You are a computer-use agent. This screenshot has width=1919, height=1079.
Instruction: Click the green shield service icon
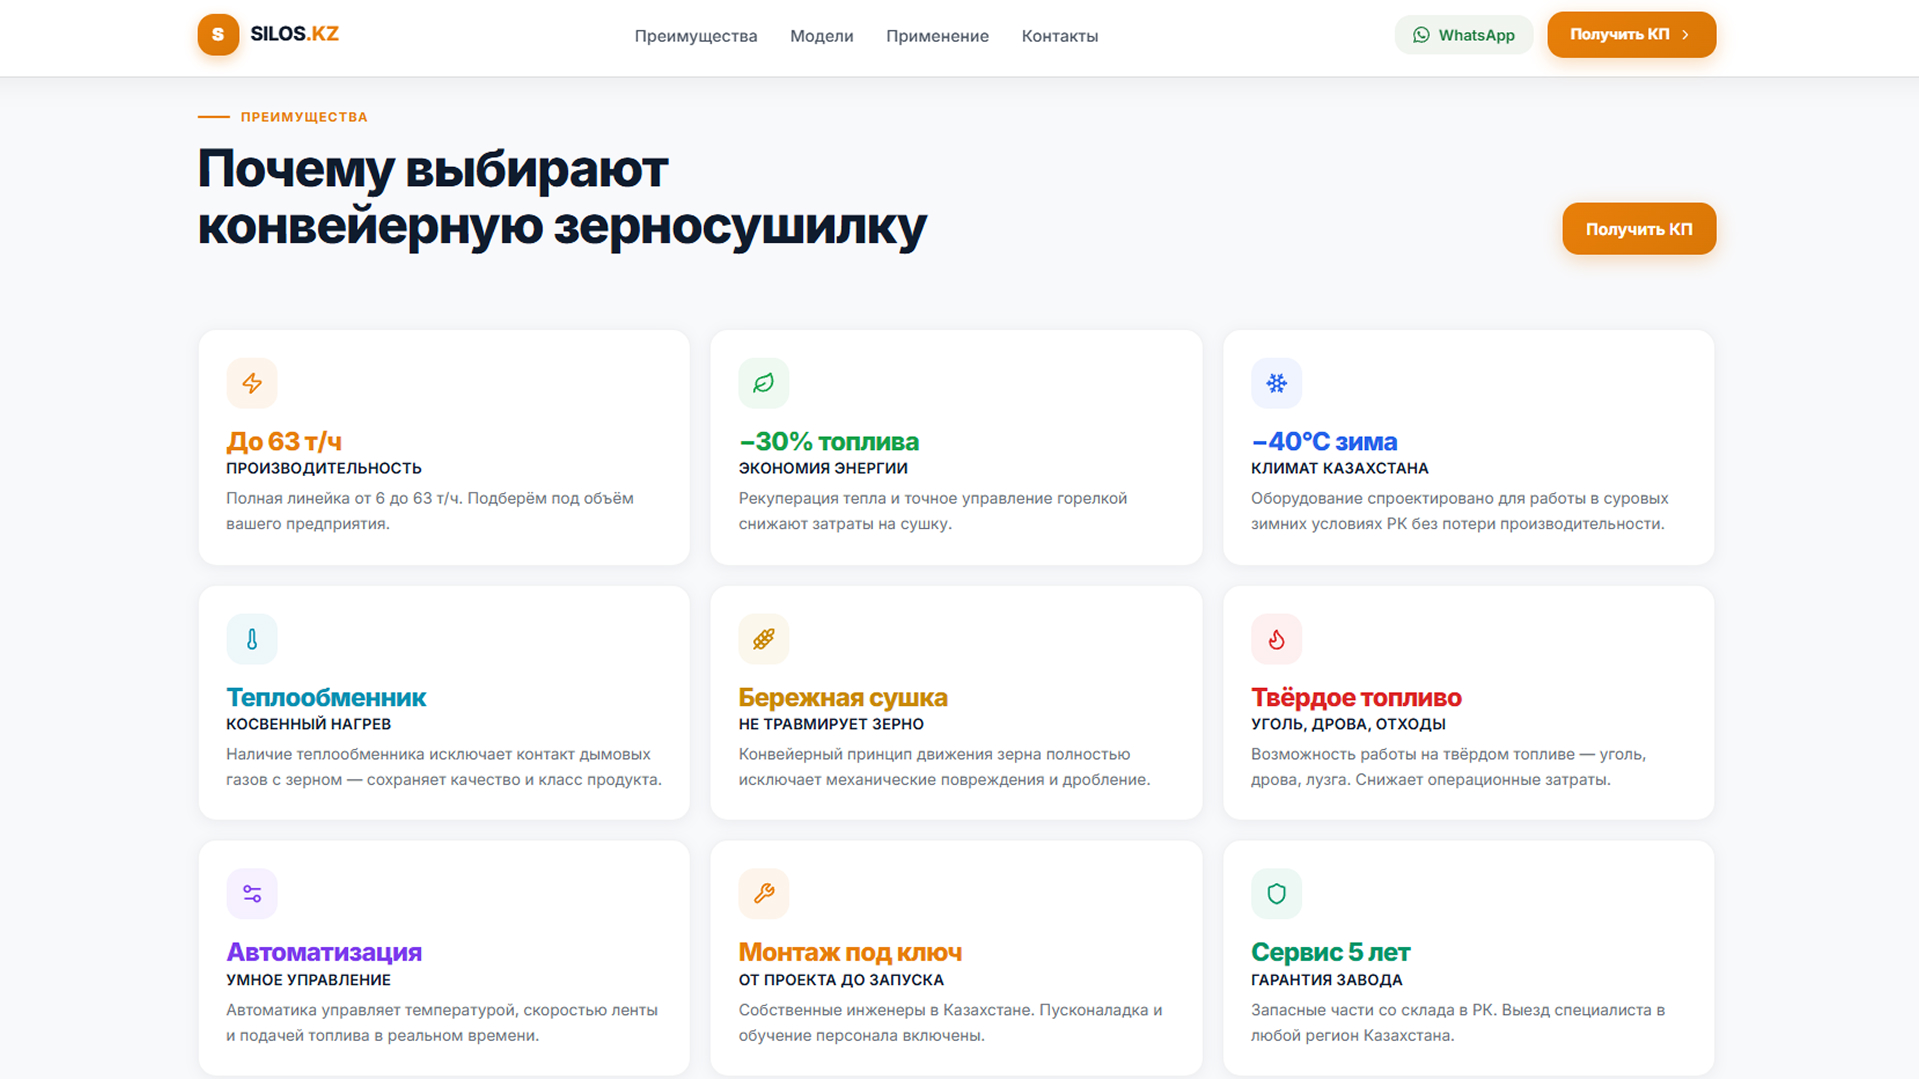pyautogui.click(x=1276, y=894)
